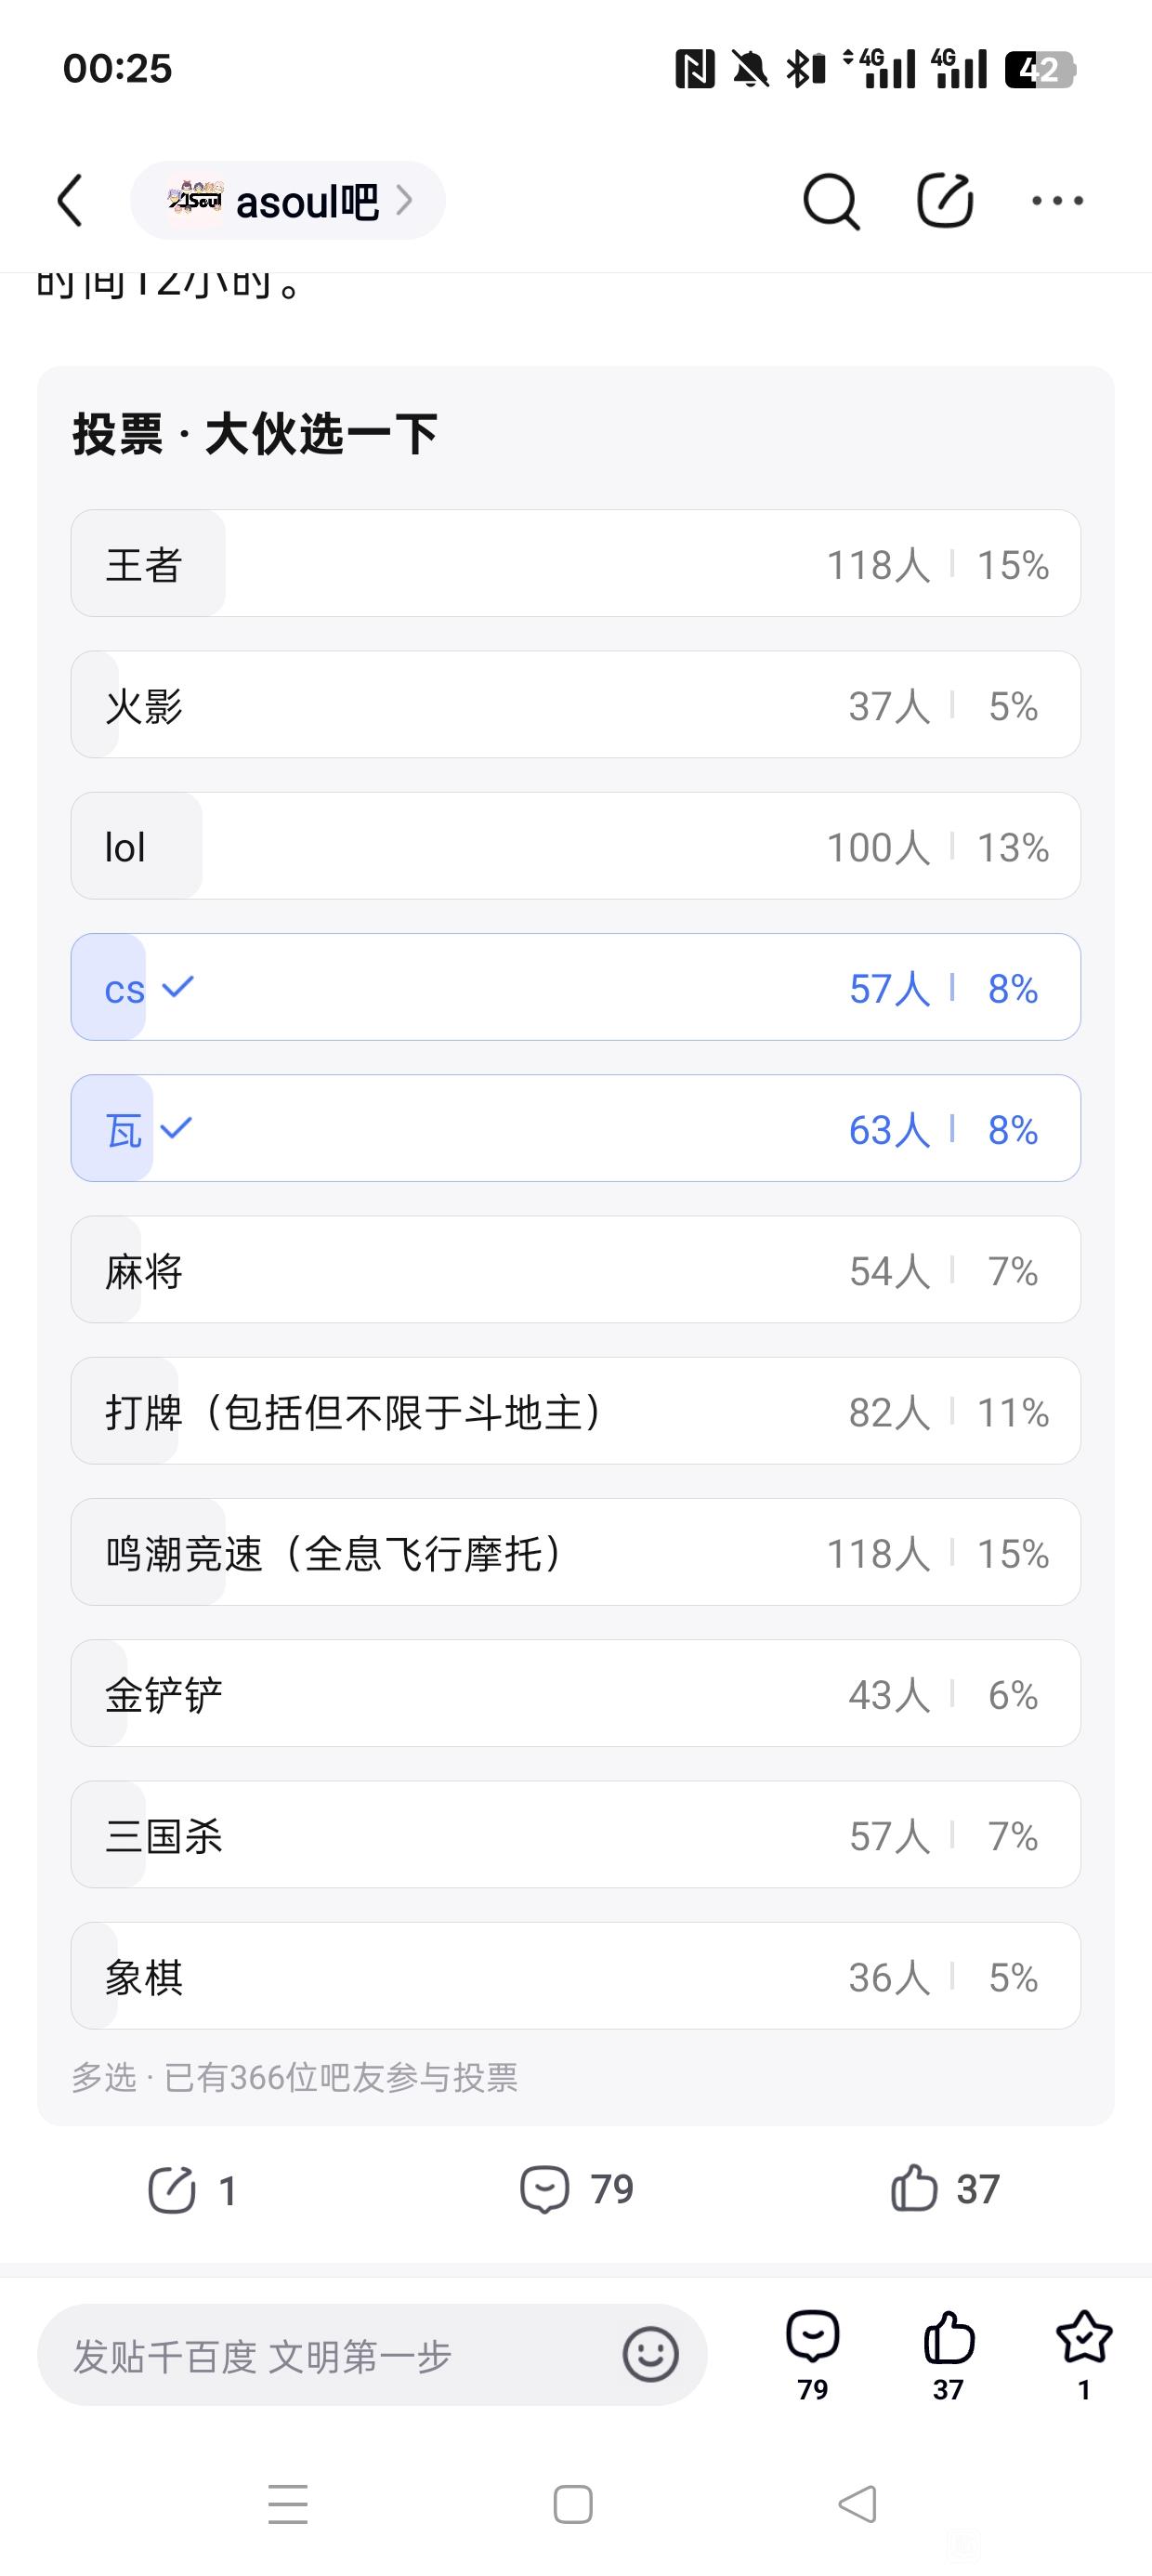
Task: Tap the 鸣潮竞速 poll progress bar
Action: [575, 1552]
